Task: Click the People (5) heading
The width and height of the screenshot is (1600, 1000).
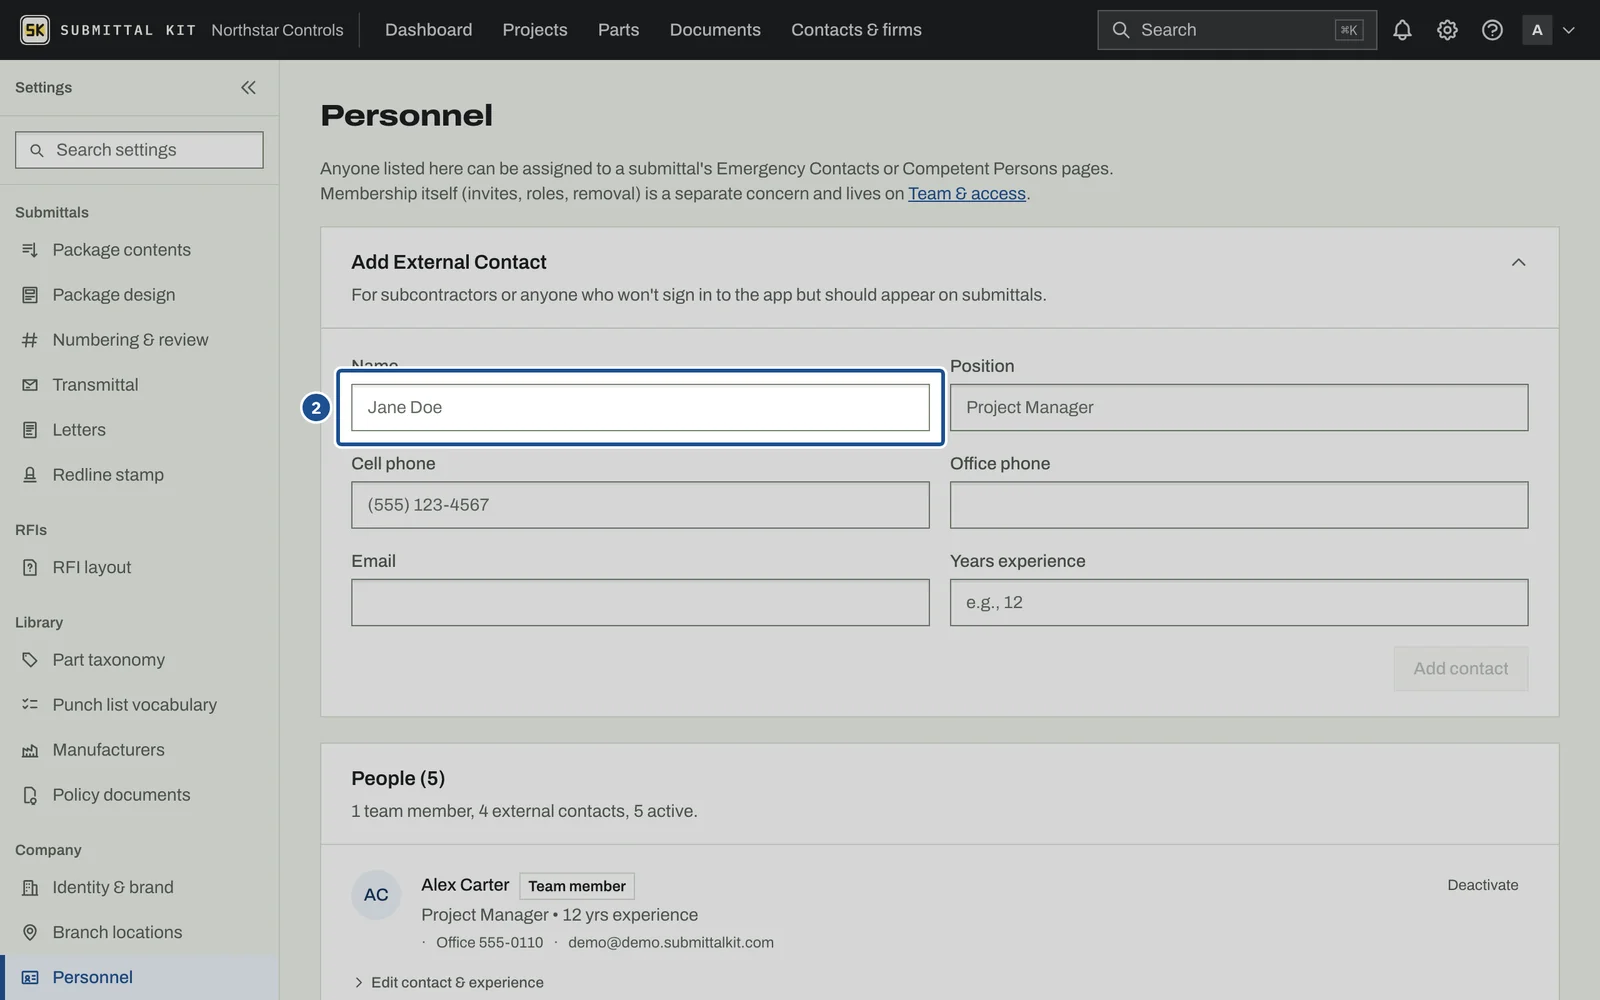Action: pyautogui.click(x=398, y=778)
